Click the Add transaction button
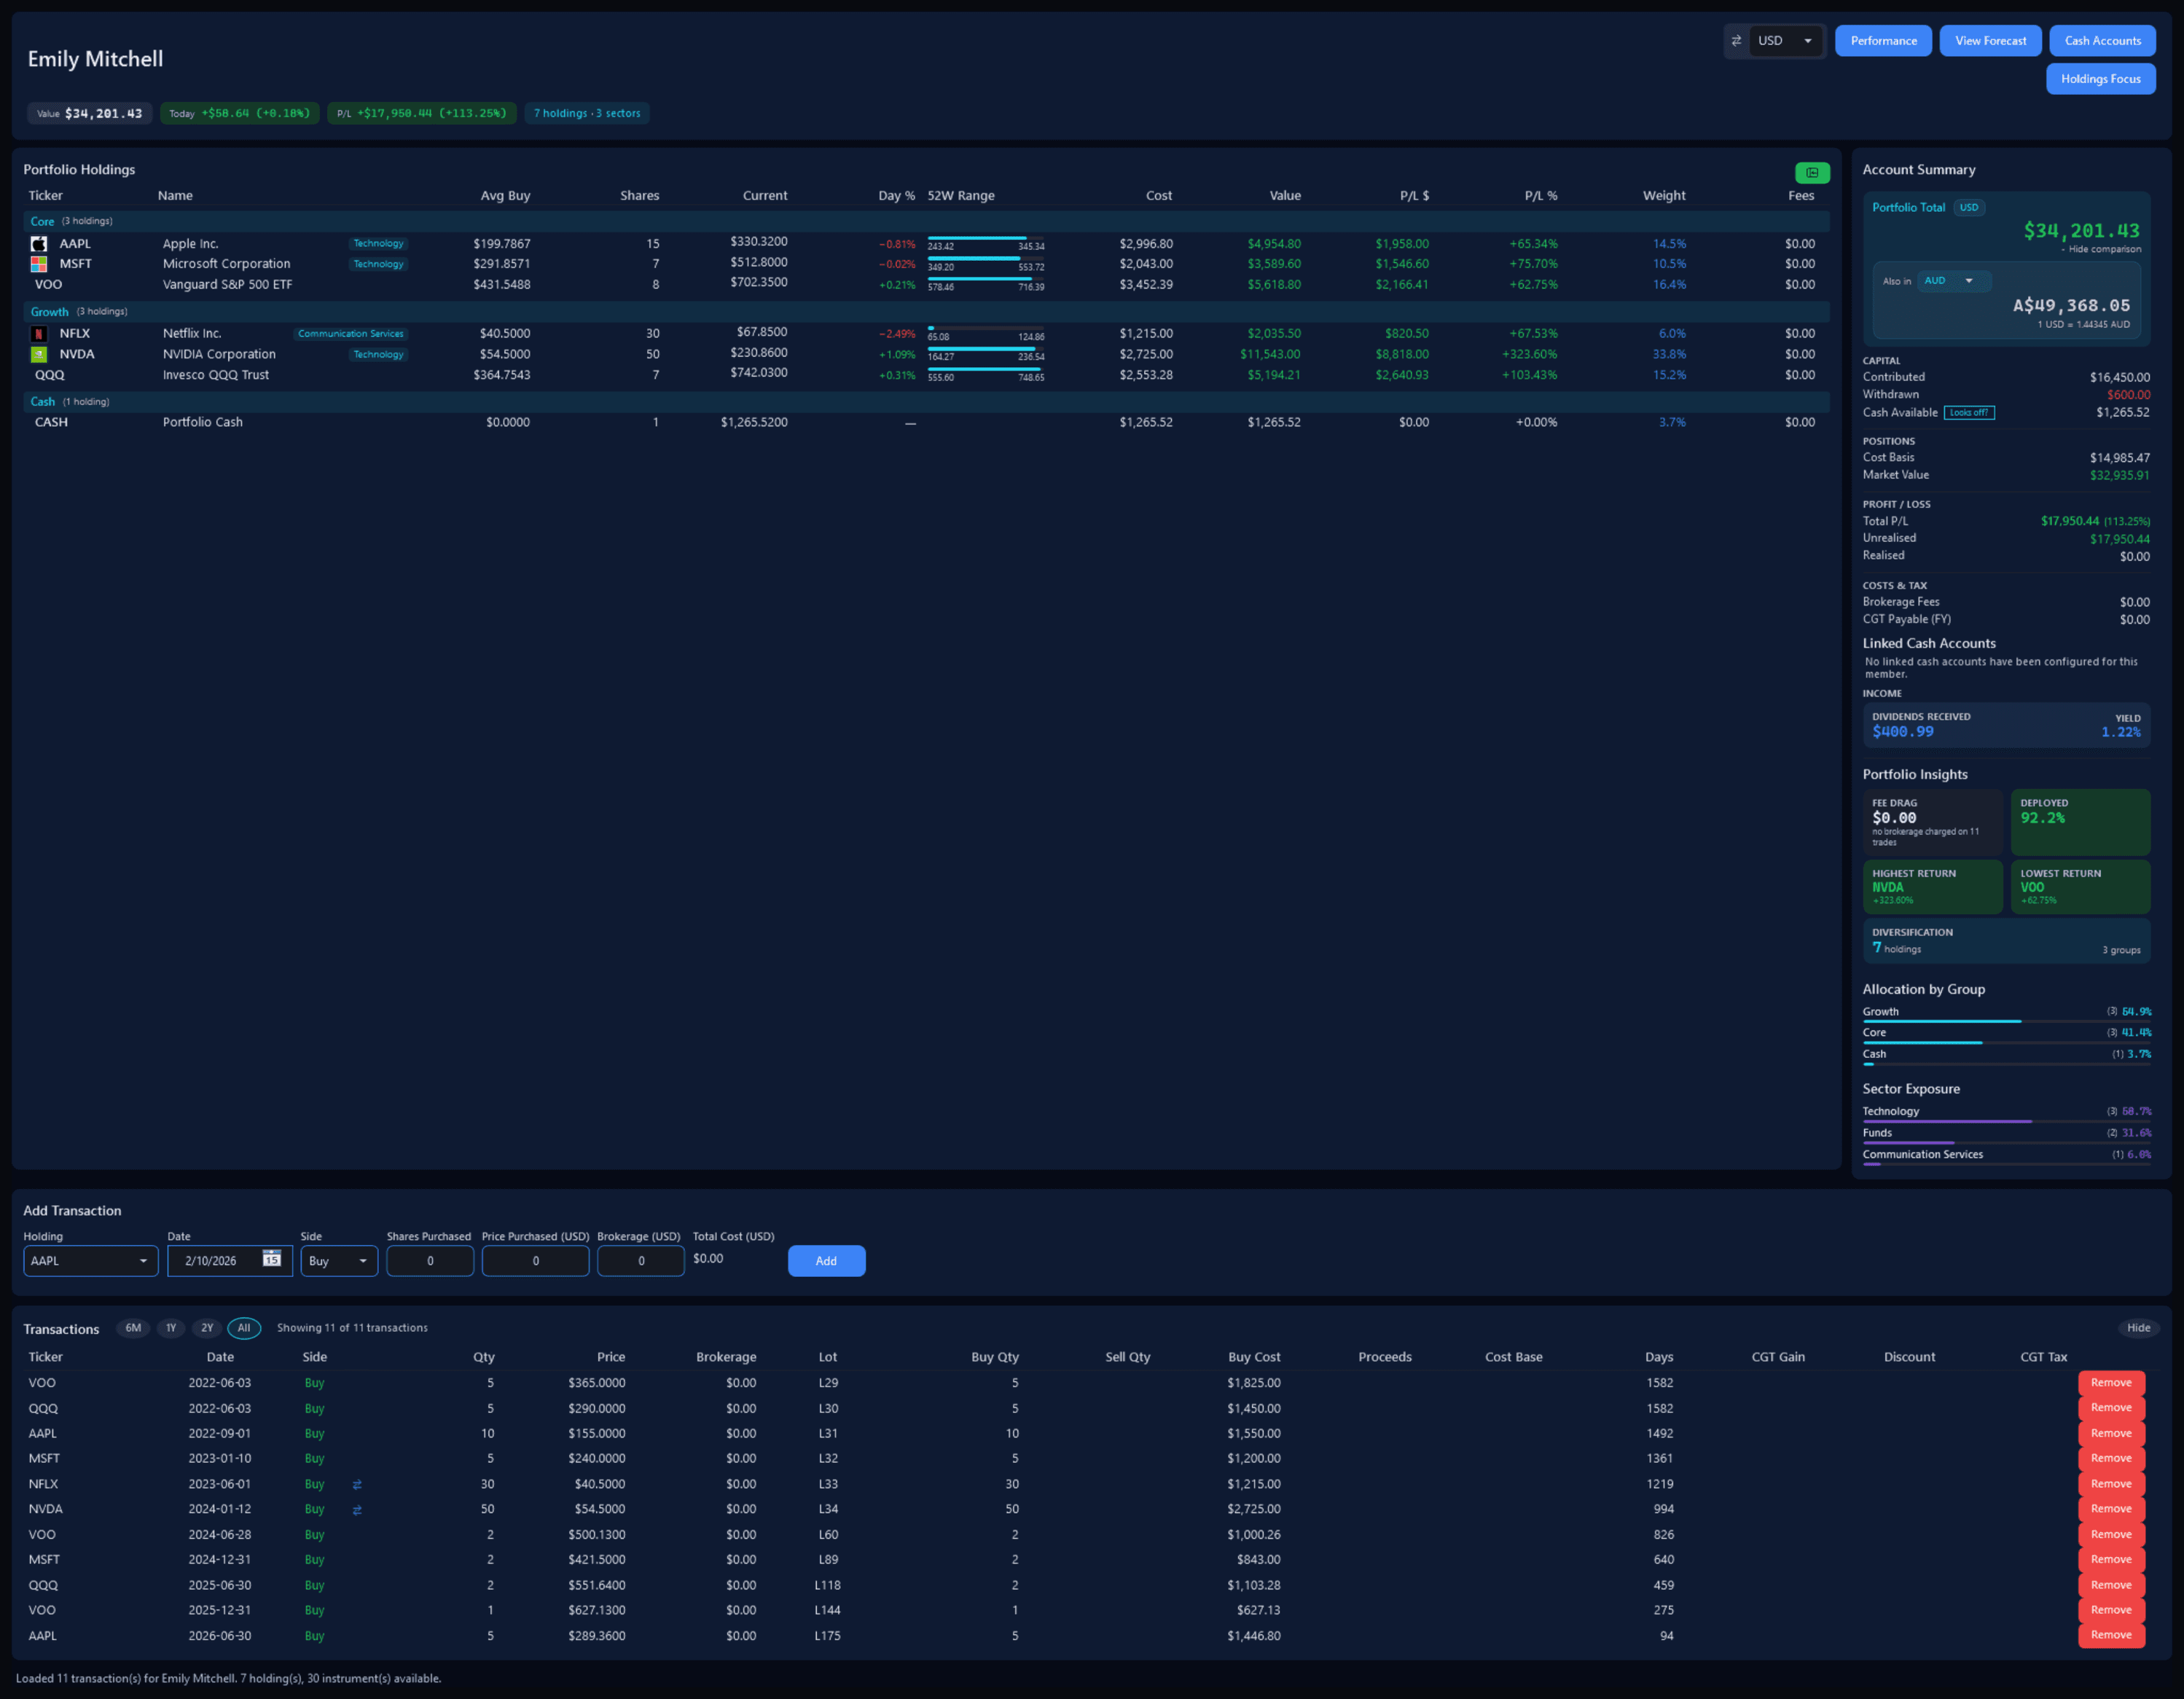This screenshot has height=1699, width=2184. pyautogui.click(x=826, y=1261)
